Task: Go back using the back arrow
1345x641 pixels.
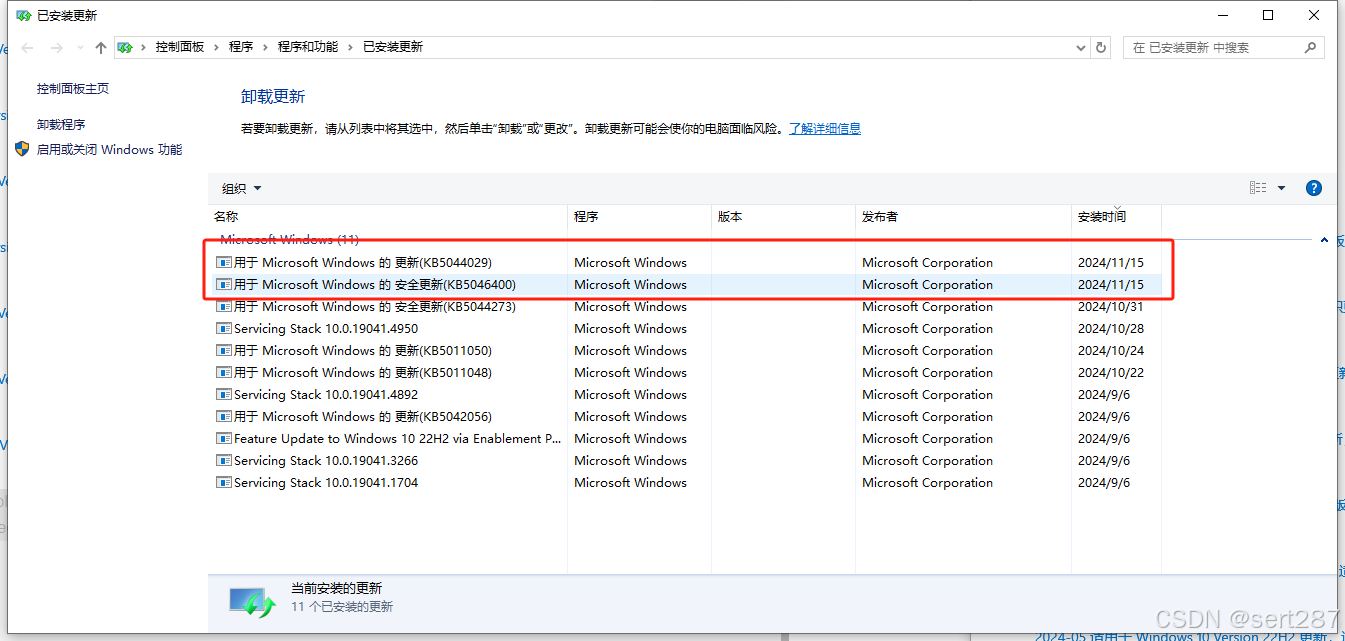Action: 28,47
